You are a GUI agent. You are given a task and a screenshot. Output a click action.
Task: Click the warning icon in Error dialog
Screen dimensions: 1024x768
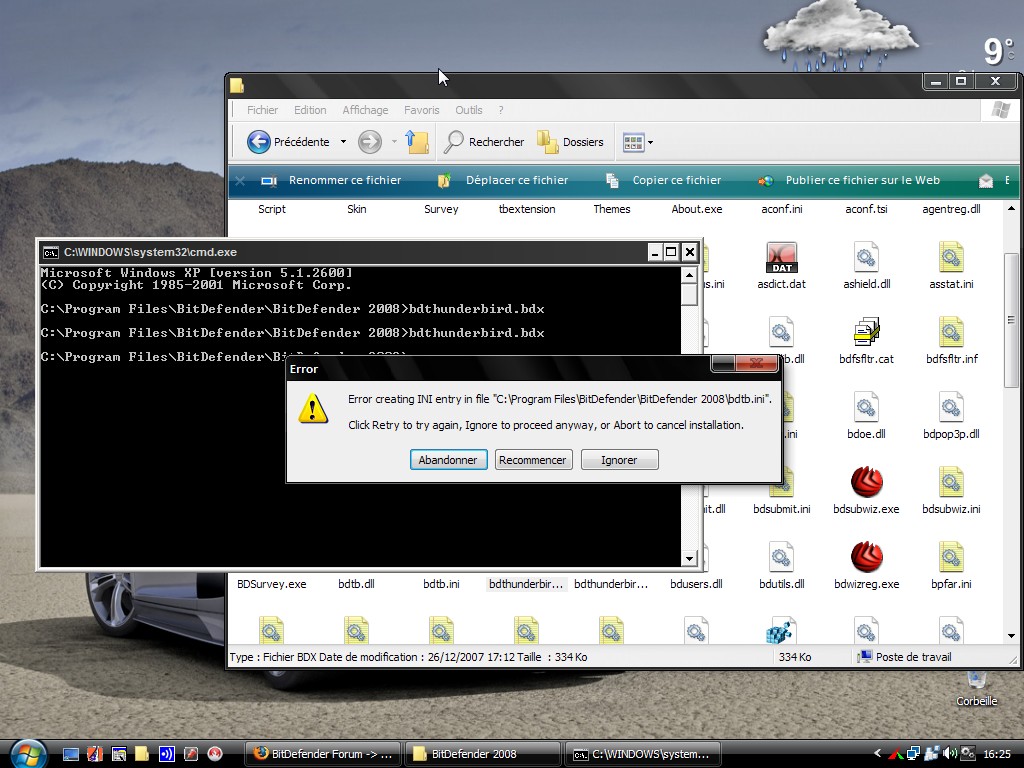[x=313, y=409]
